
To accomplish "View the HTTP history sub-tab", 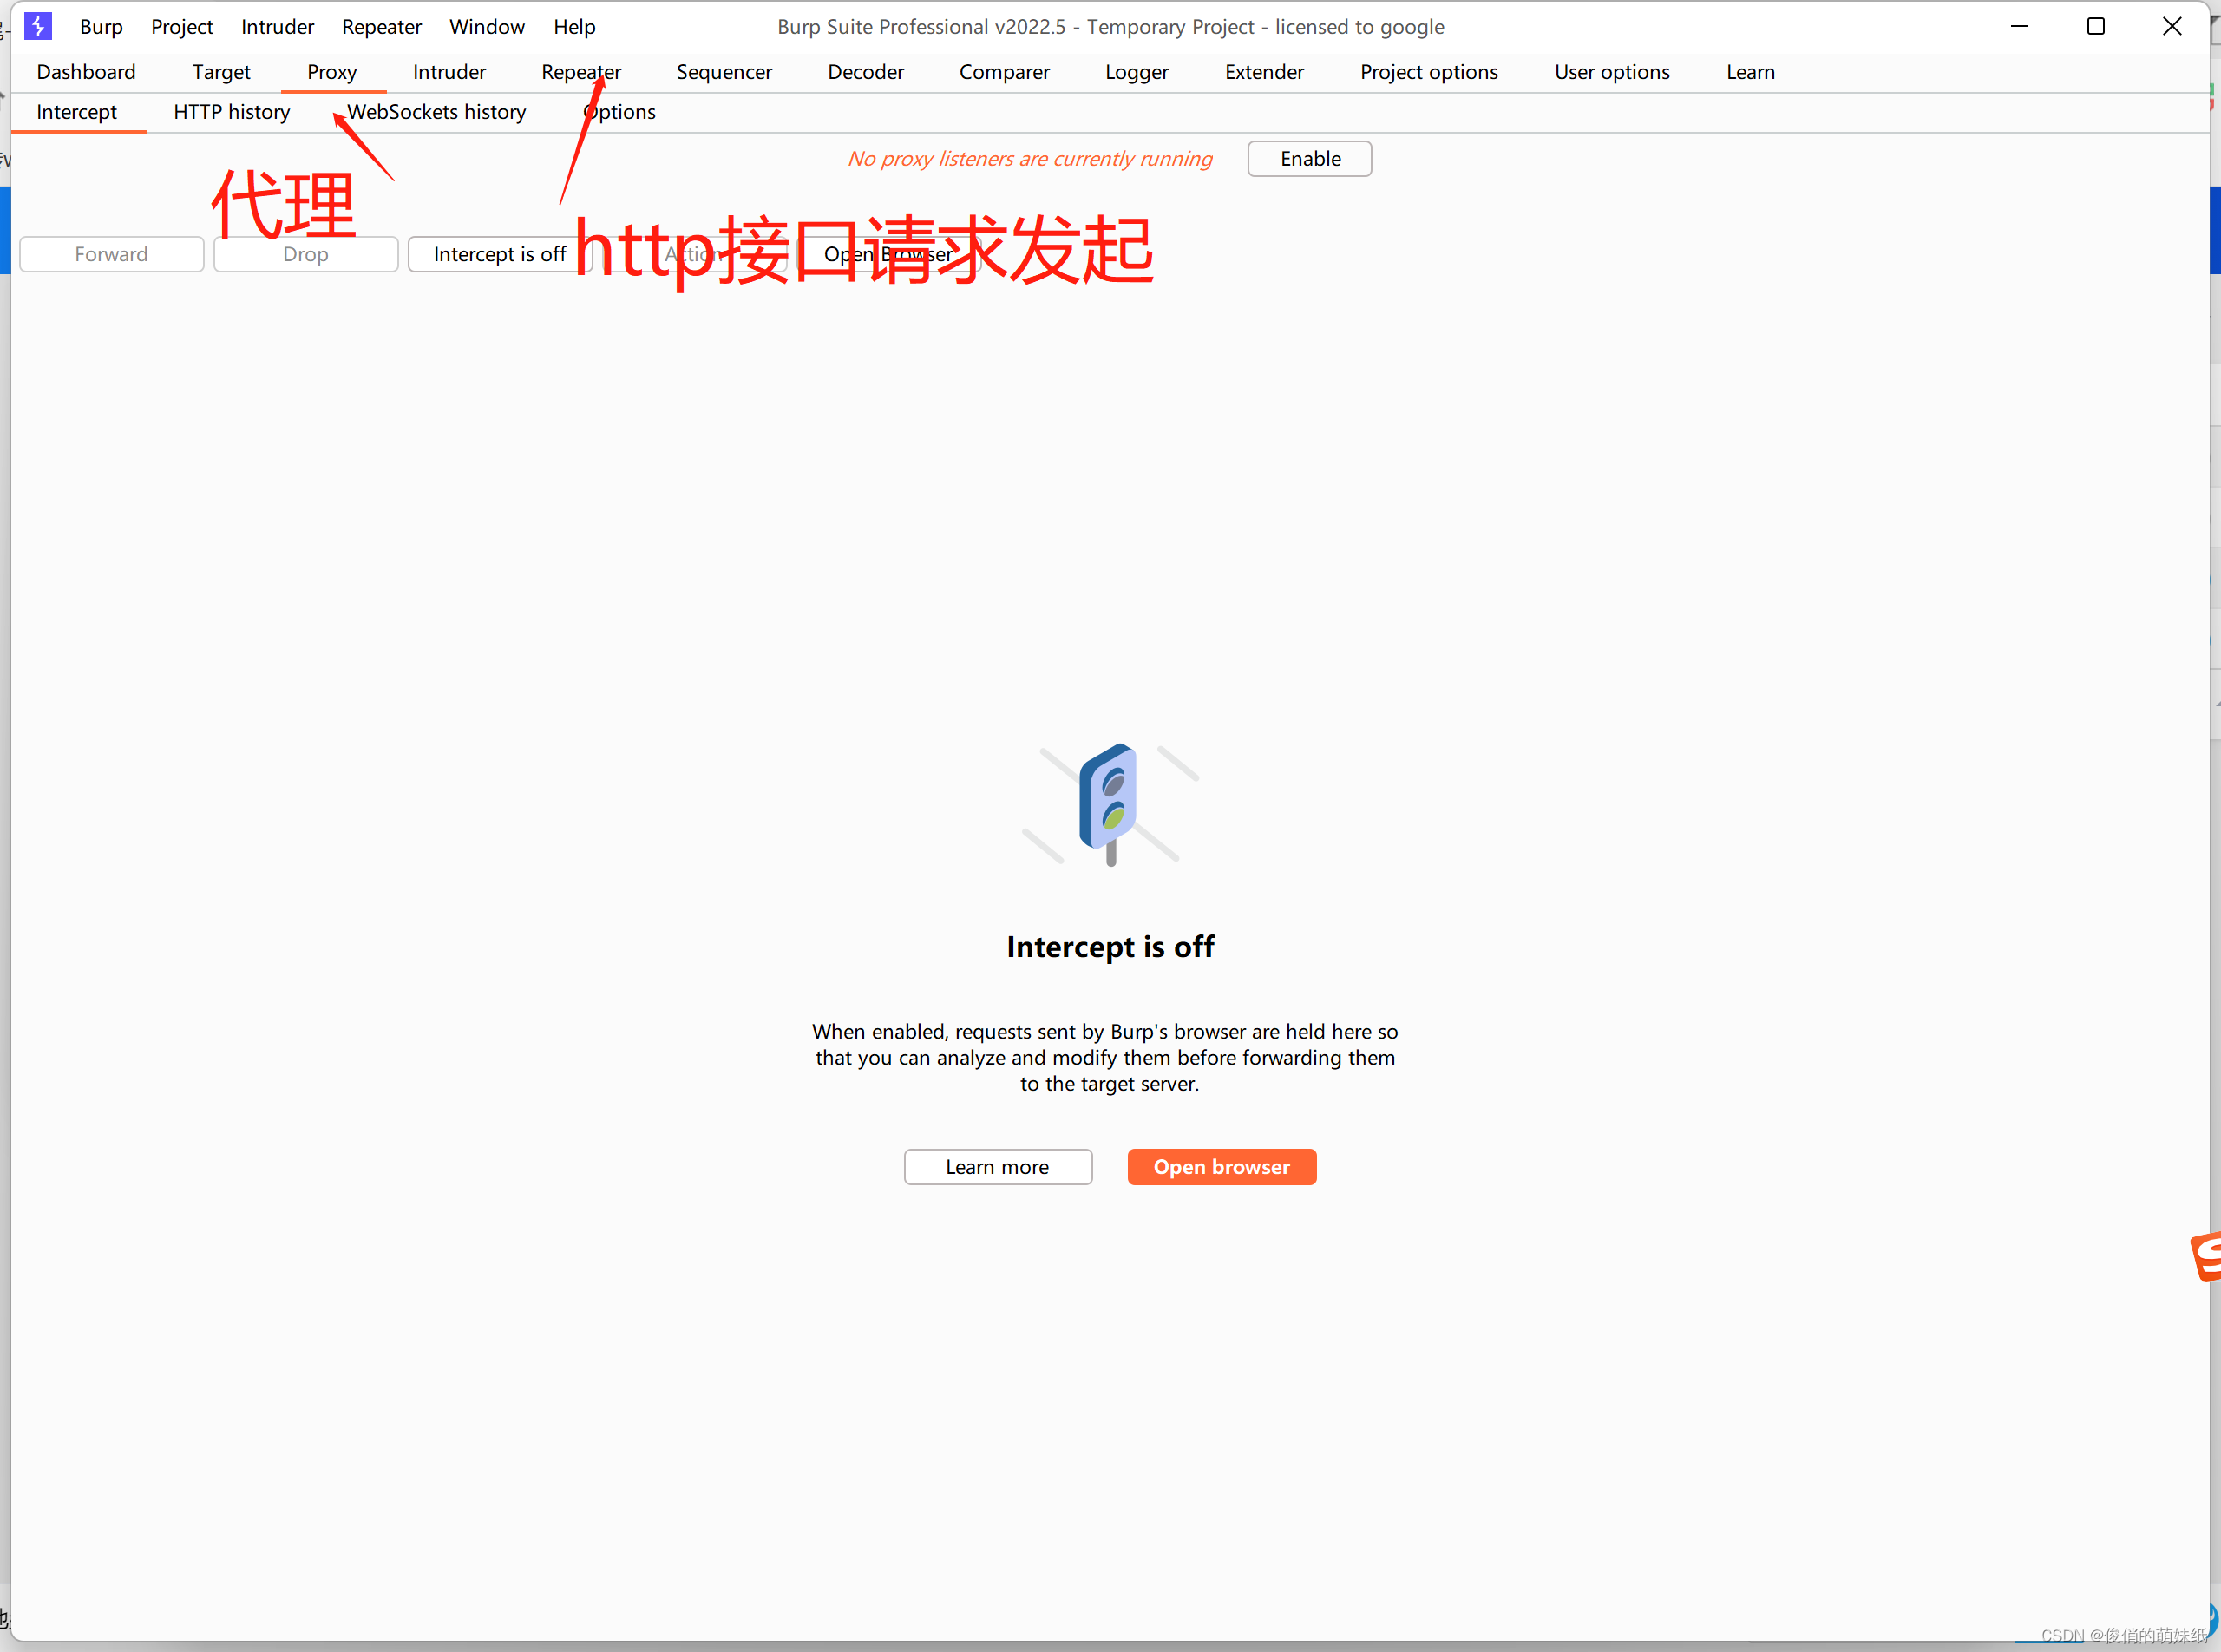I will (232, 112).
